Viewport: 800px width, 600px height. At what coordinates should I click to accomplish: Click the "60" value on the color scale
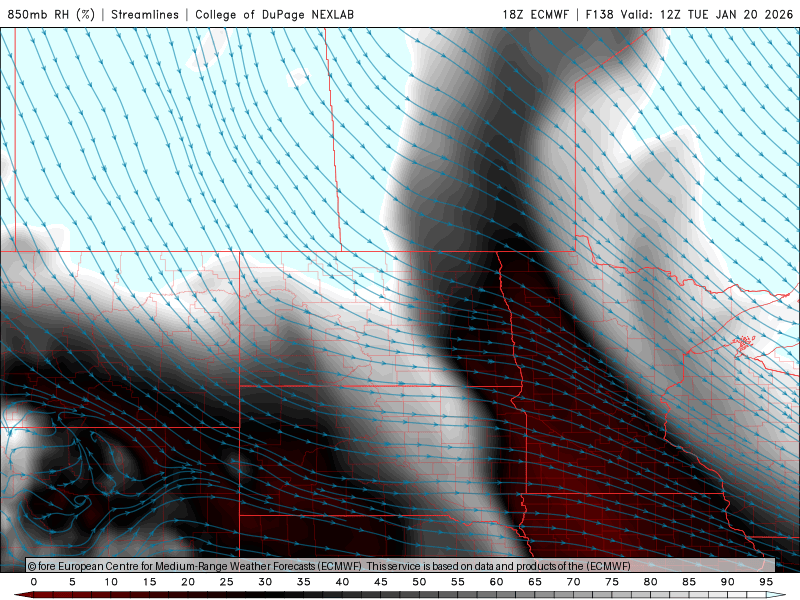[x=496, y=582]
